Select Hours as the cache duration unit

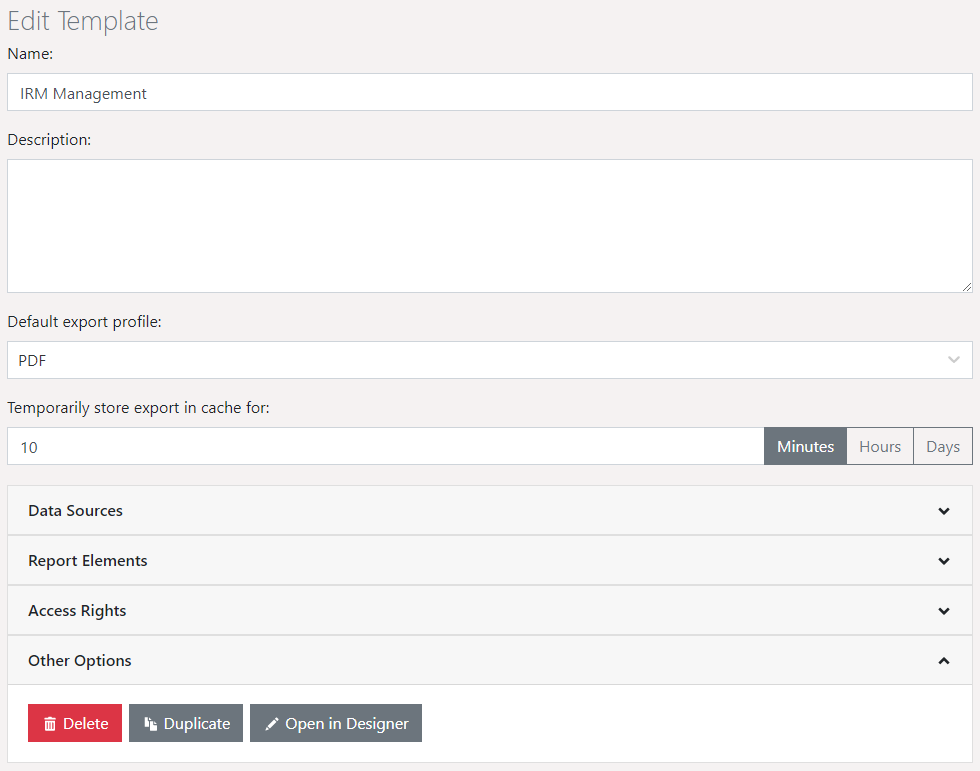[x=879, y=446]
